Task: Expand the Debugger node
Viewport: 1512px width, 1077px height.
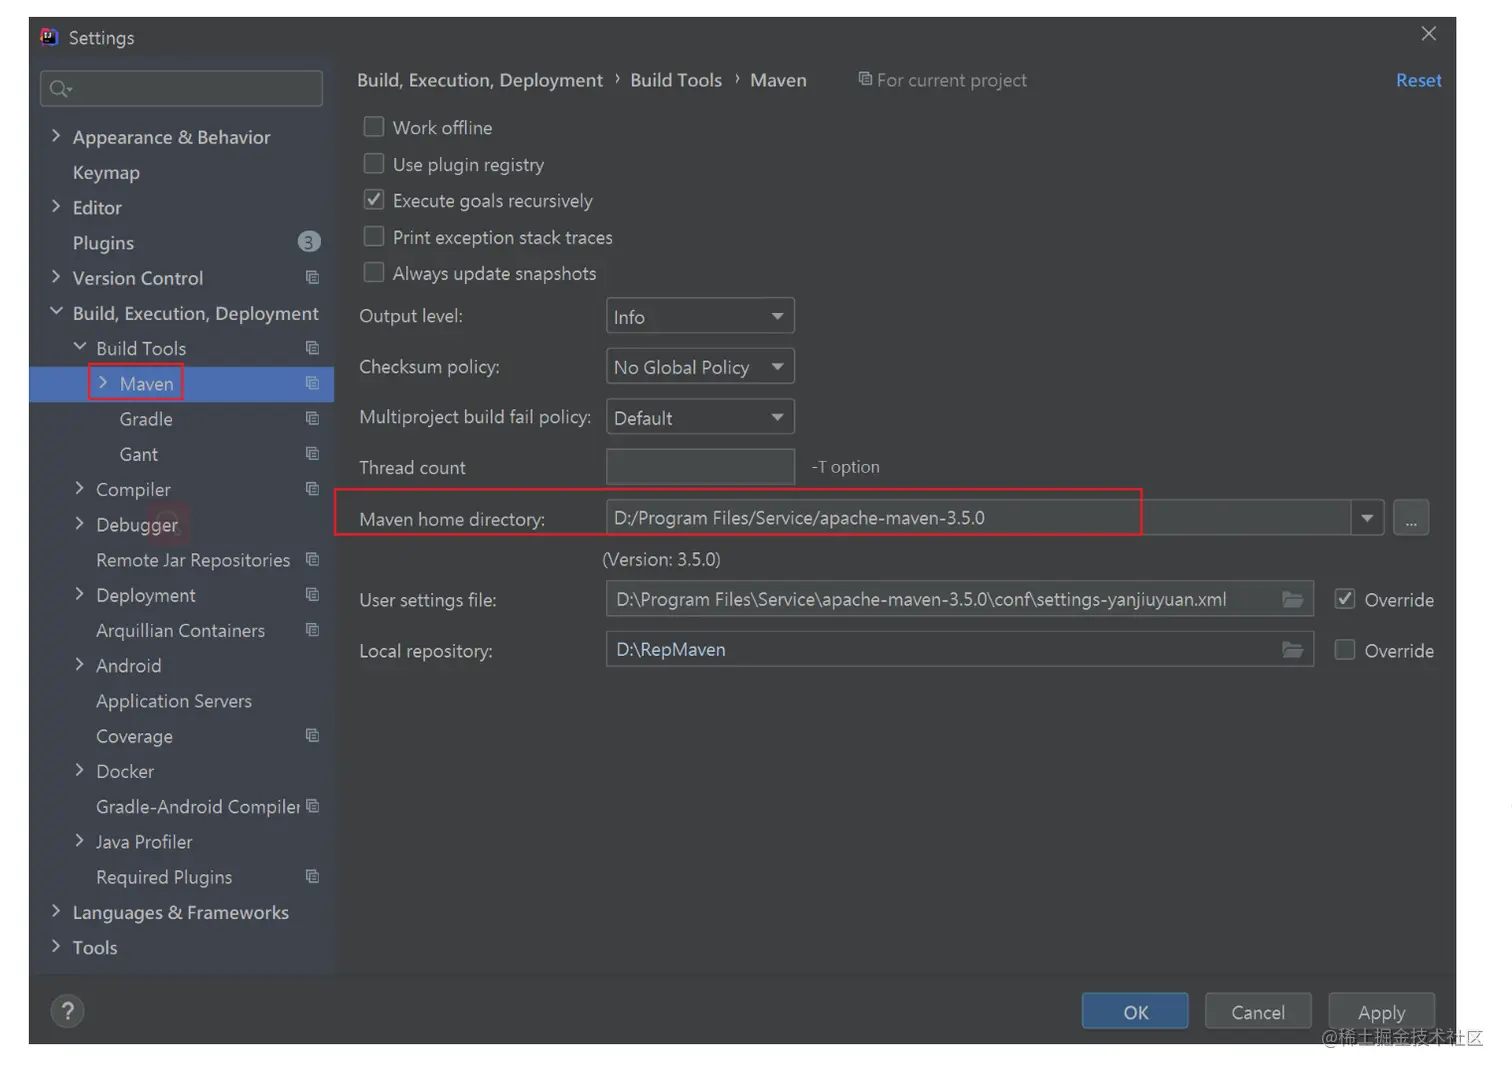Action: [x=80, y=523]
